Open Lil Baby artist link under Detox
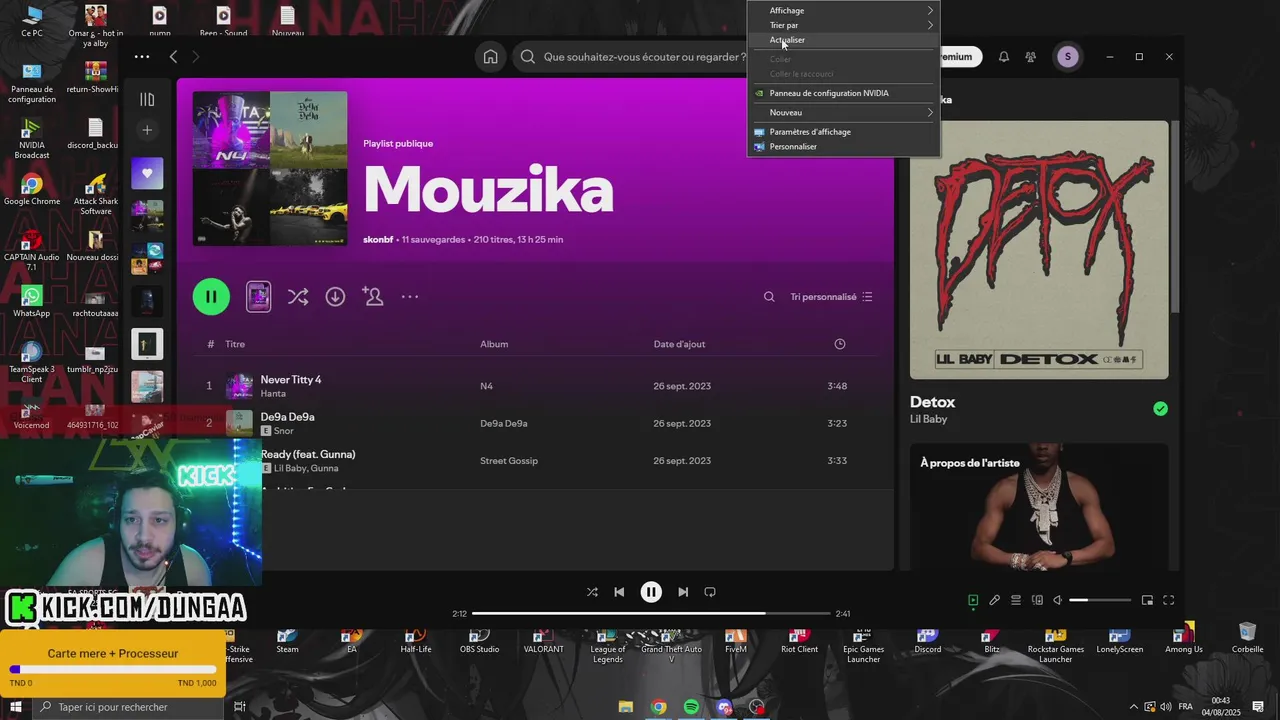 [x=928, y=419]
